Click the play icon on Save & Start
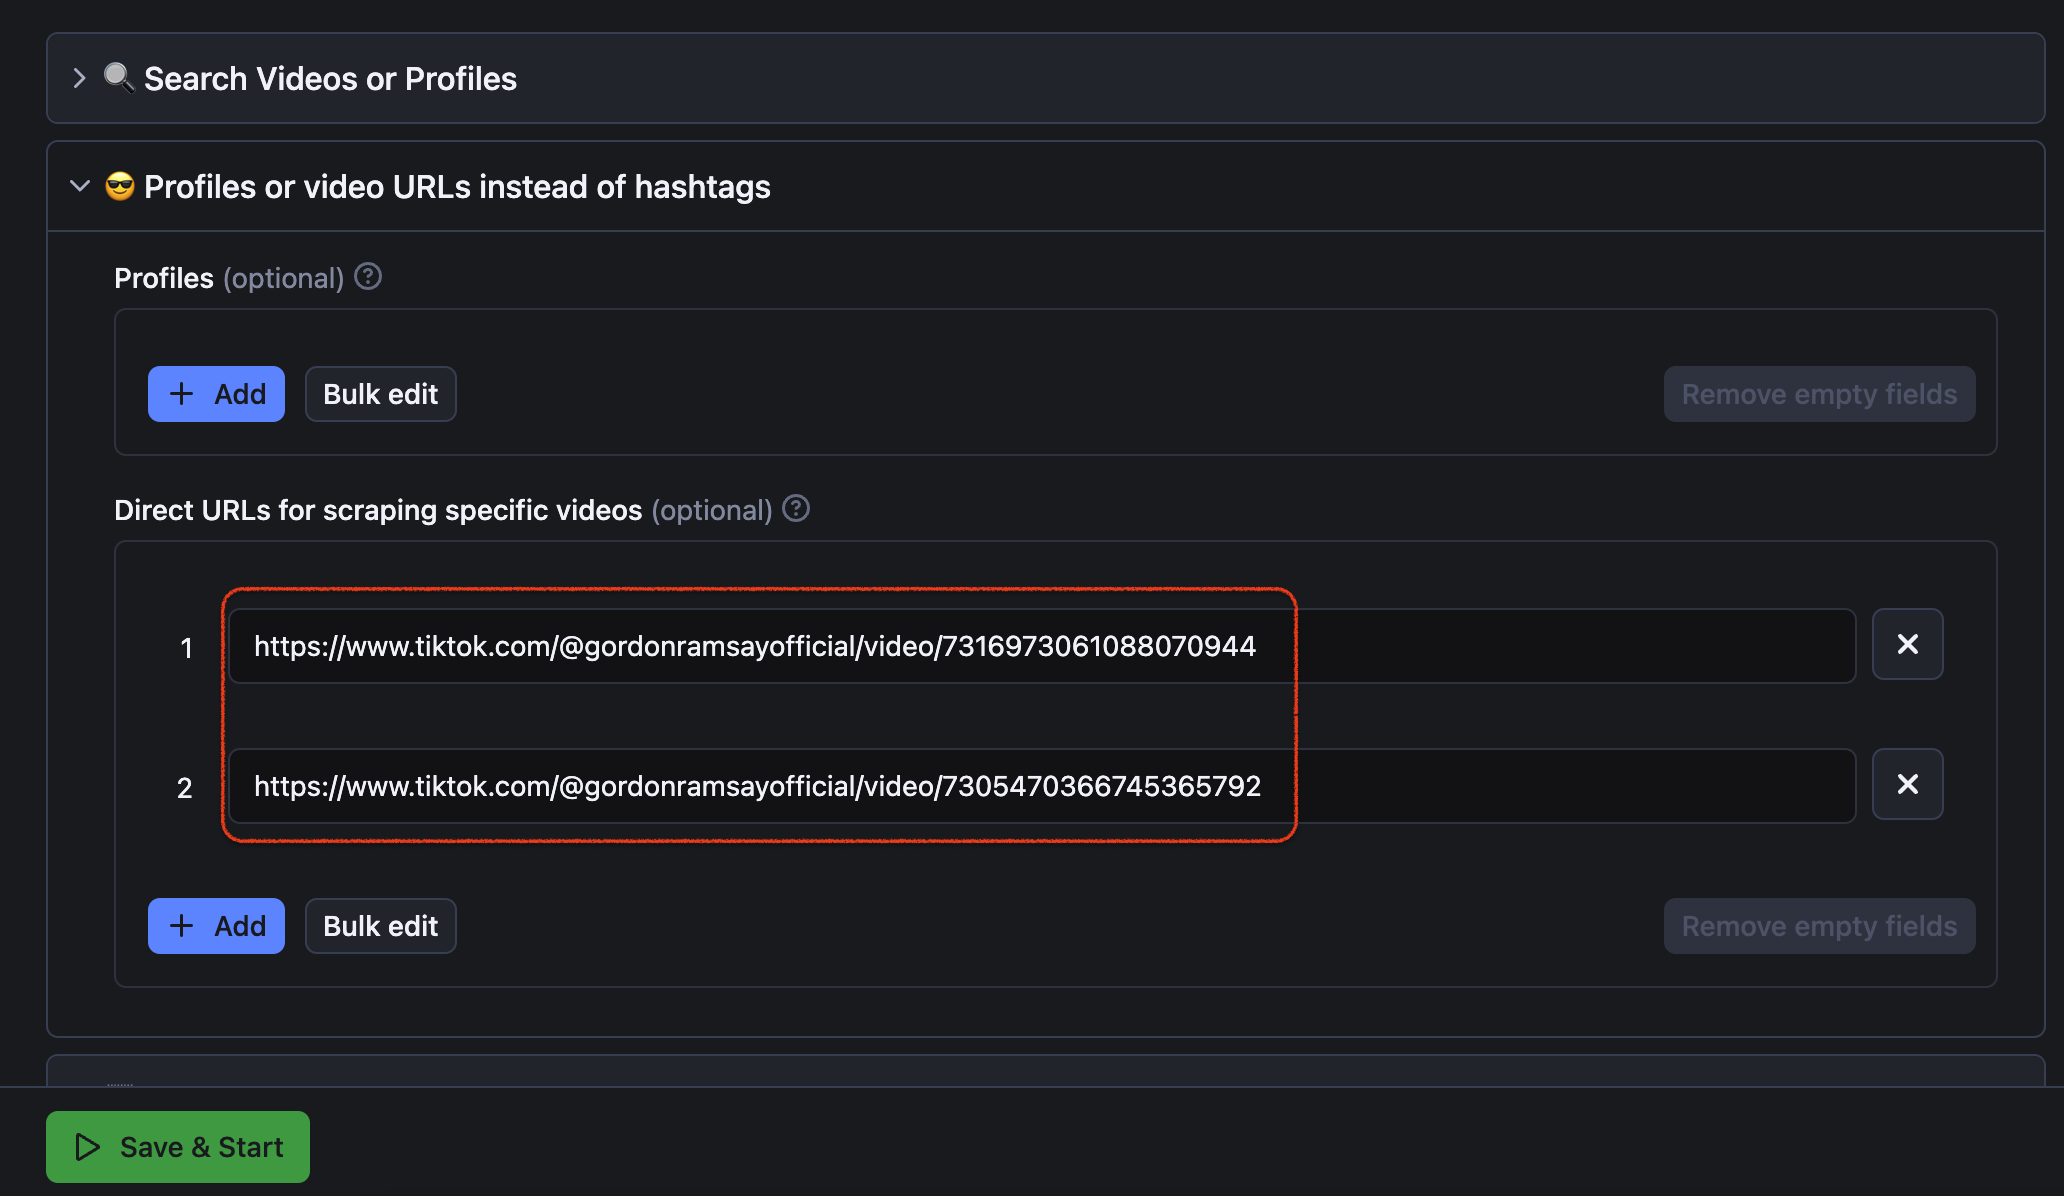Screen dimensions: 2064x1196 (88, 1147)
